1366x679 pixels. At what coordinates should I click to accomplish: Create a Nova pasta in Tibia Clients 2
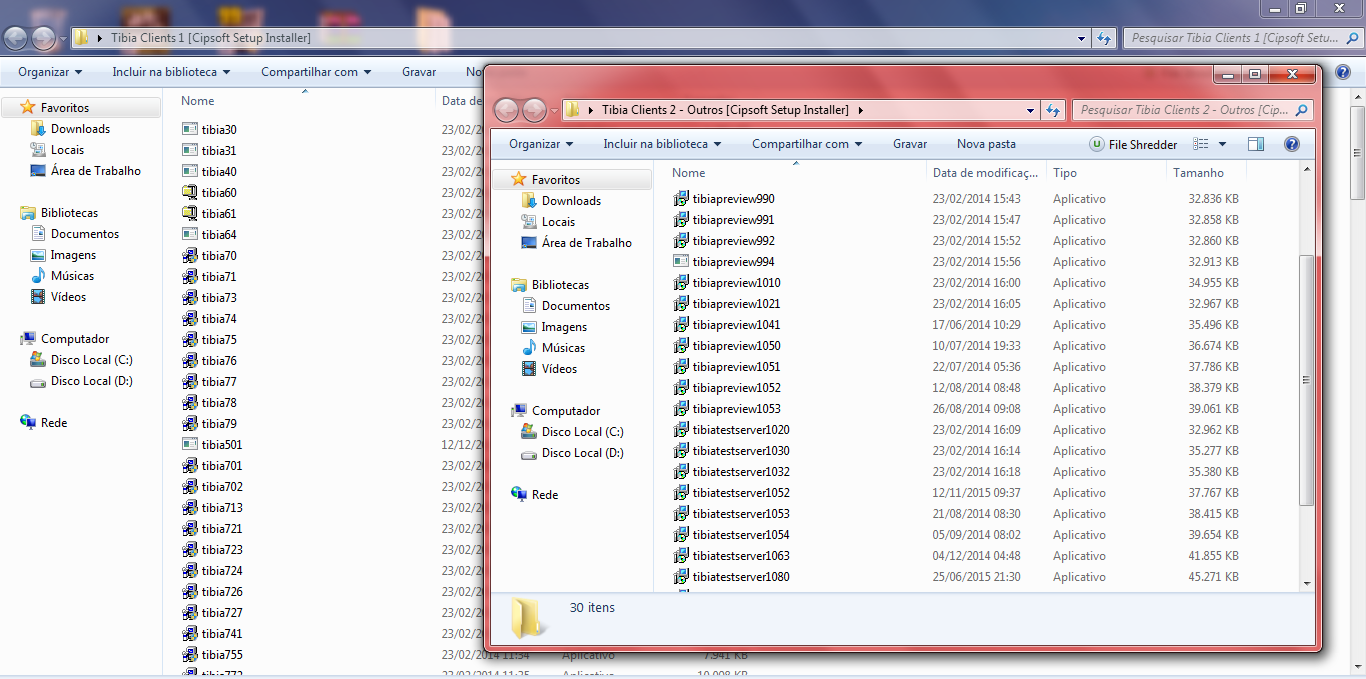pyautogui.click(x=986, y=144)
